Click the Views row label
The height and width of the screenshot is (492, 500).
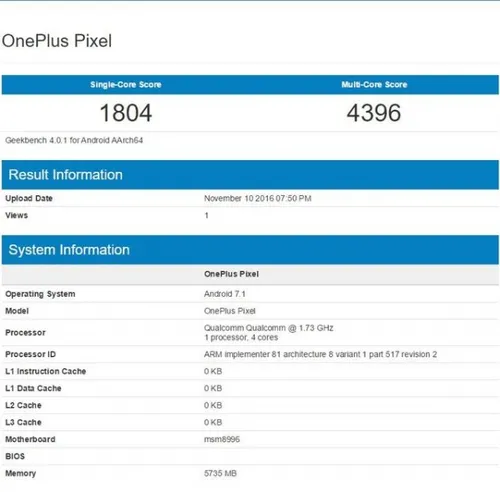[16, 215]
